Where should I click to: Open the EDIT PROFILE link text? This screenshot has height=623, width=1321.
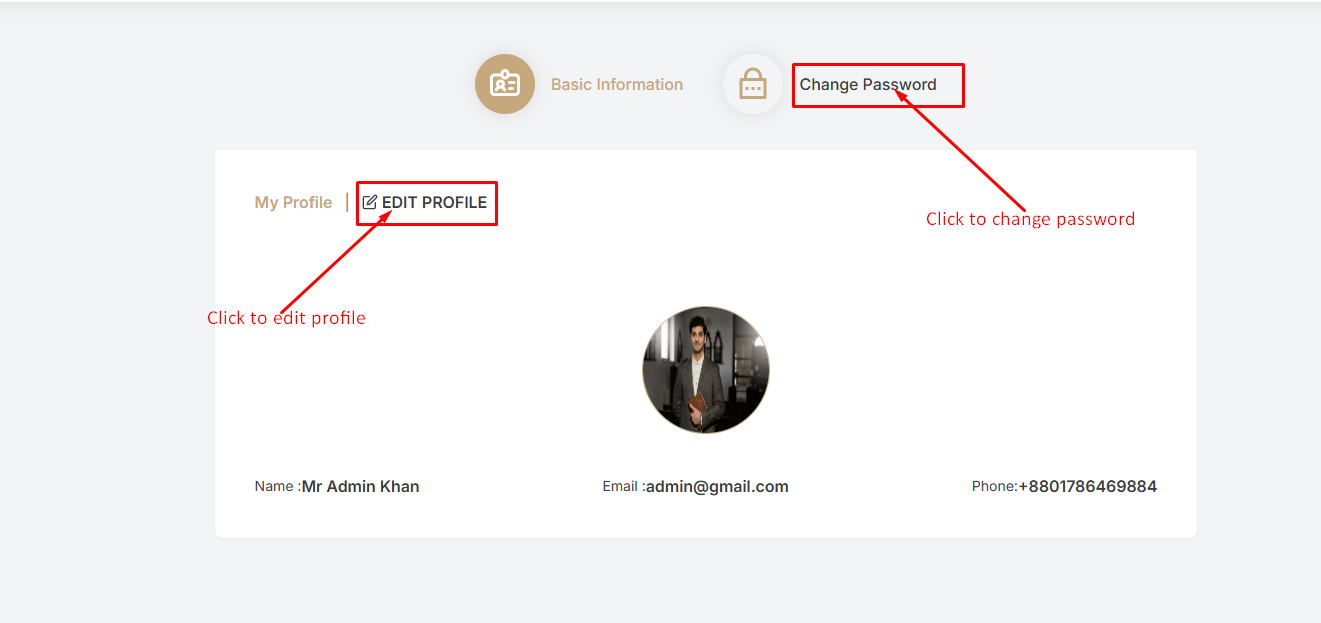coord(434,202)
